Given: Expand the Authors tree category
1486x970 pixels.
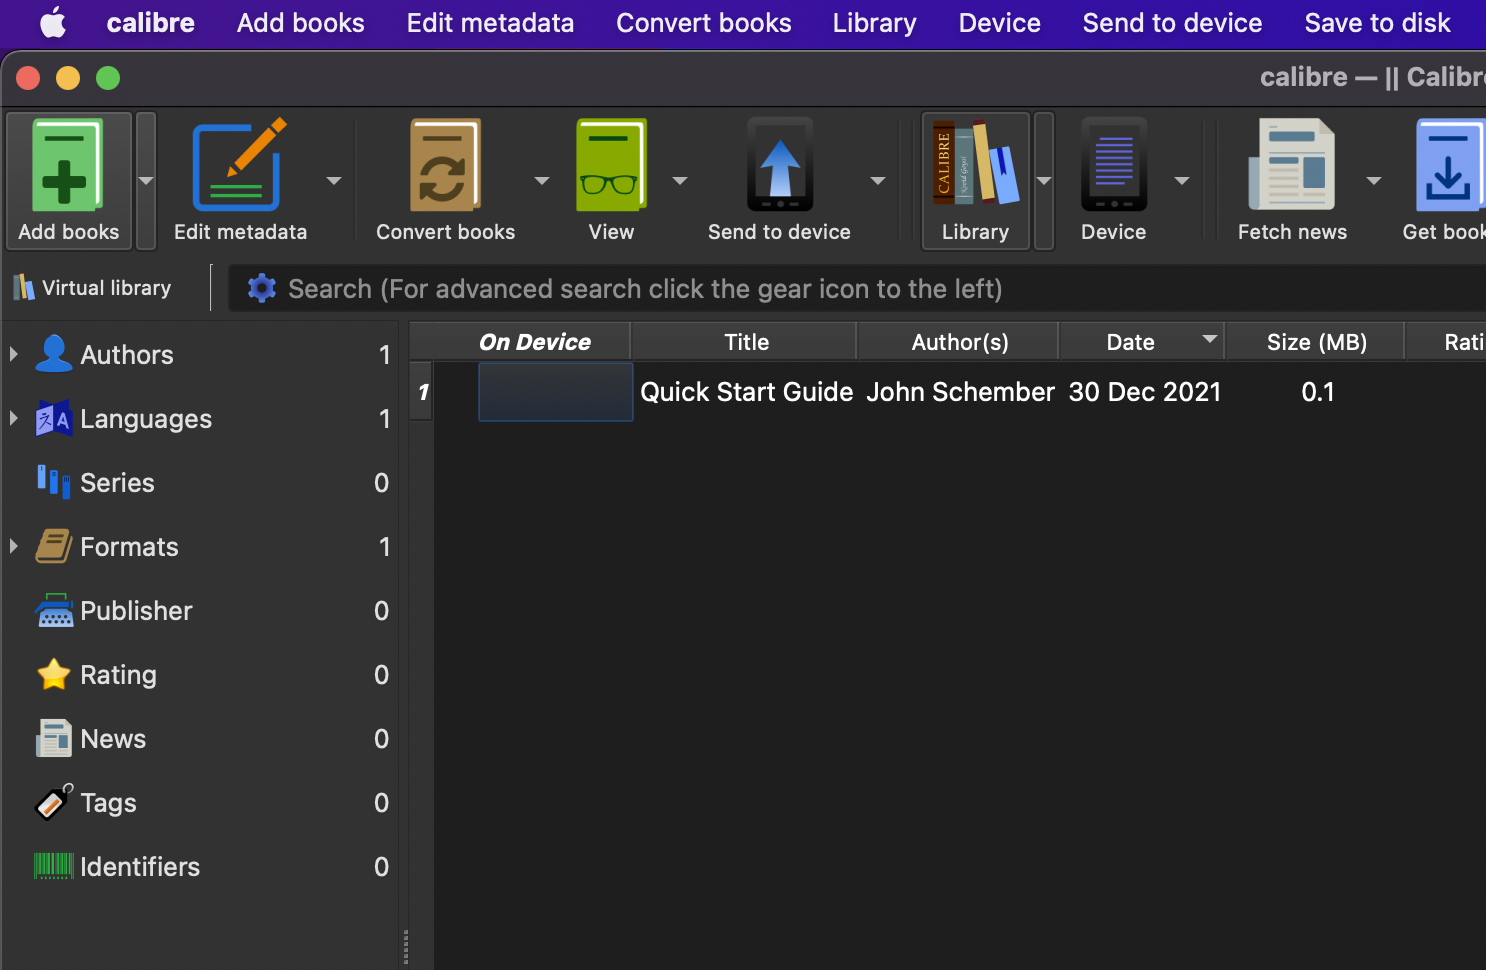Looking at the screenshot, I should pyautogui.click(x=14, y=354).
